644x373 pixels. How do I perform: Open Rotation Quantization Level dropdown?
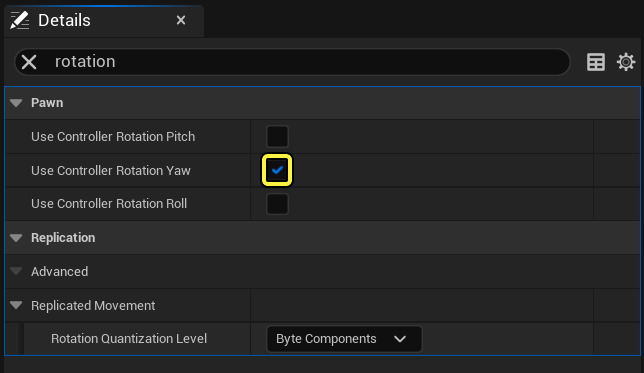coord(344,338)
